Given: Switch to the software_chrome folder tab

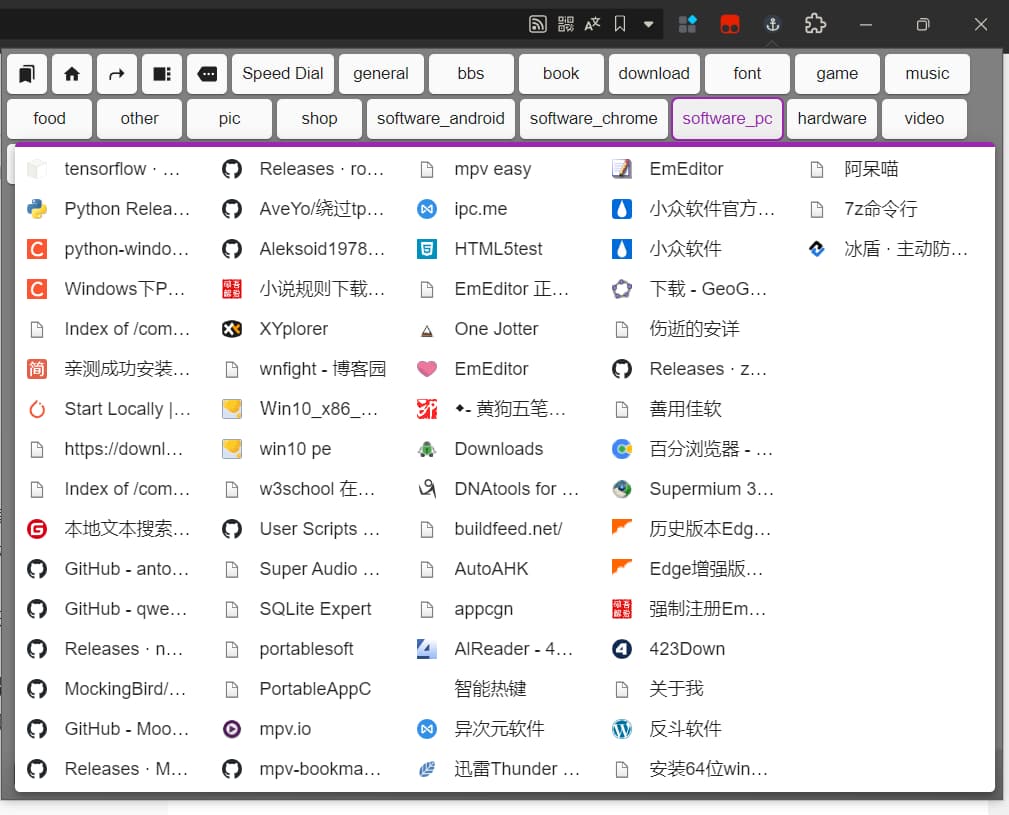Looking at the screenshot, I should tap(594, 118).
